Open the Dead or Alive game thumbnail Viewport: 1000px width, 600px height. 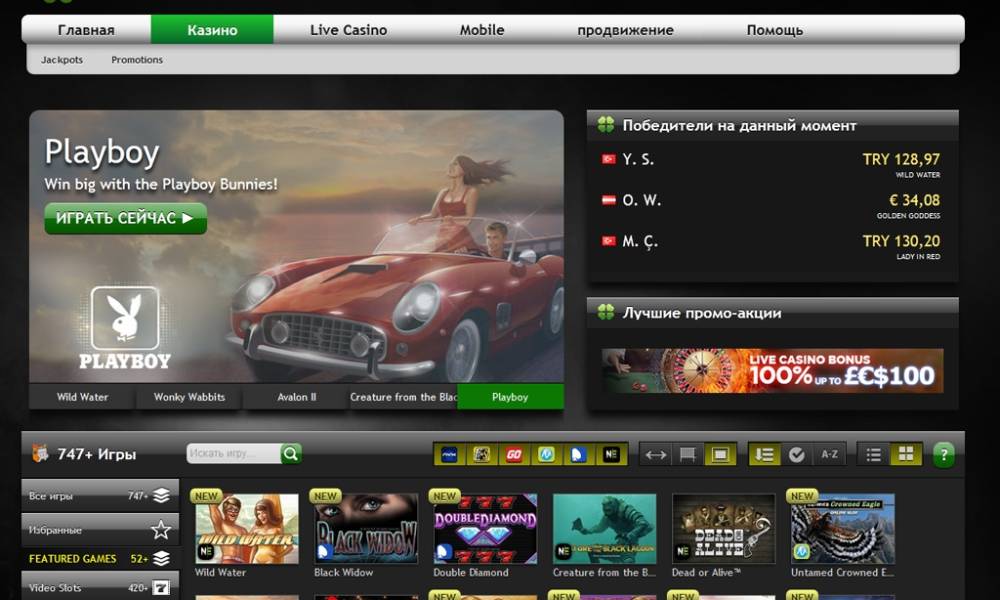724,529
